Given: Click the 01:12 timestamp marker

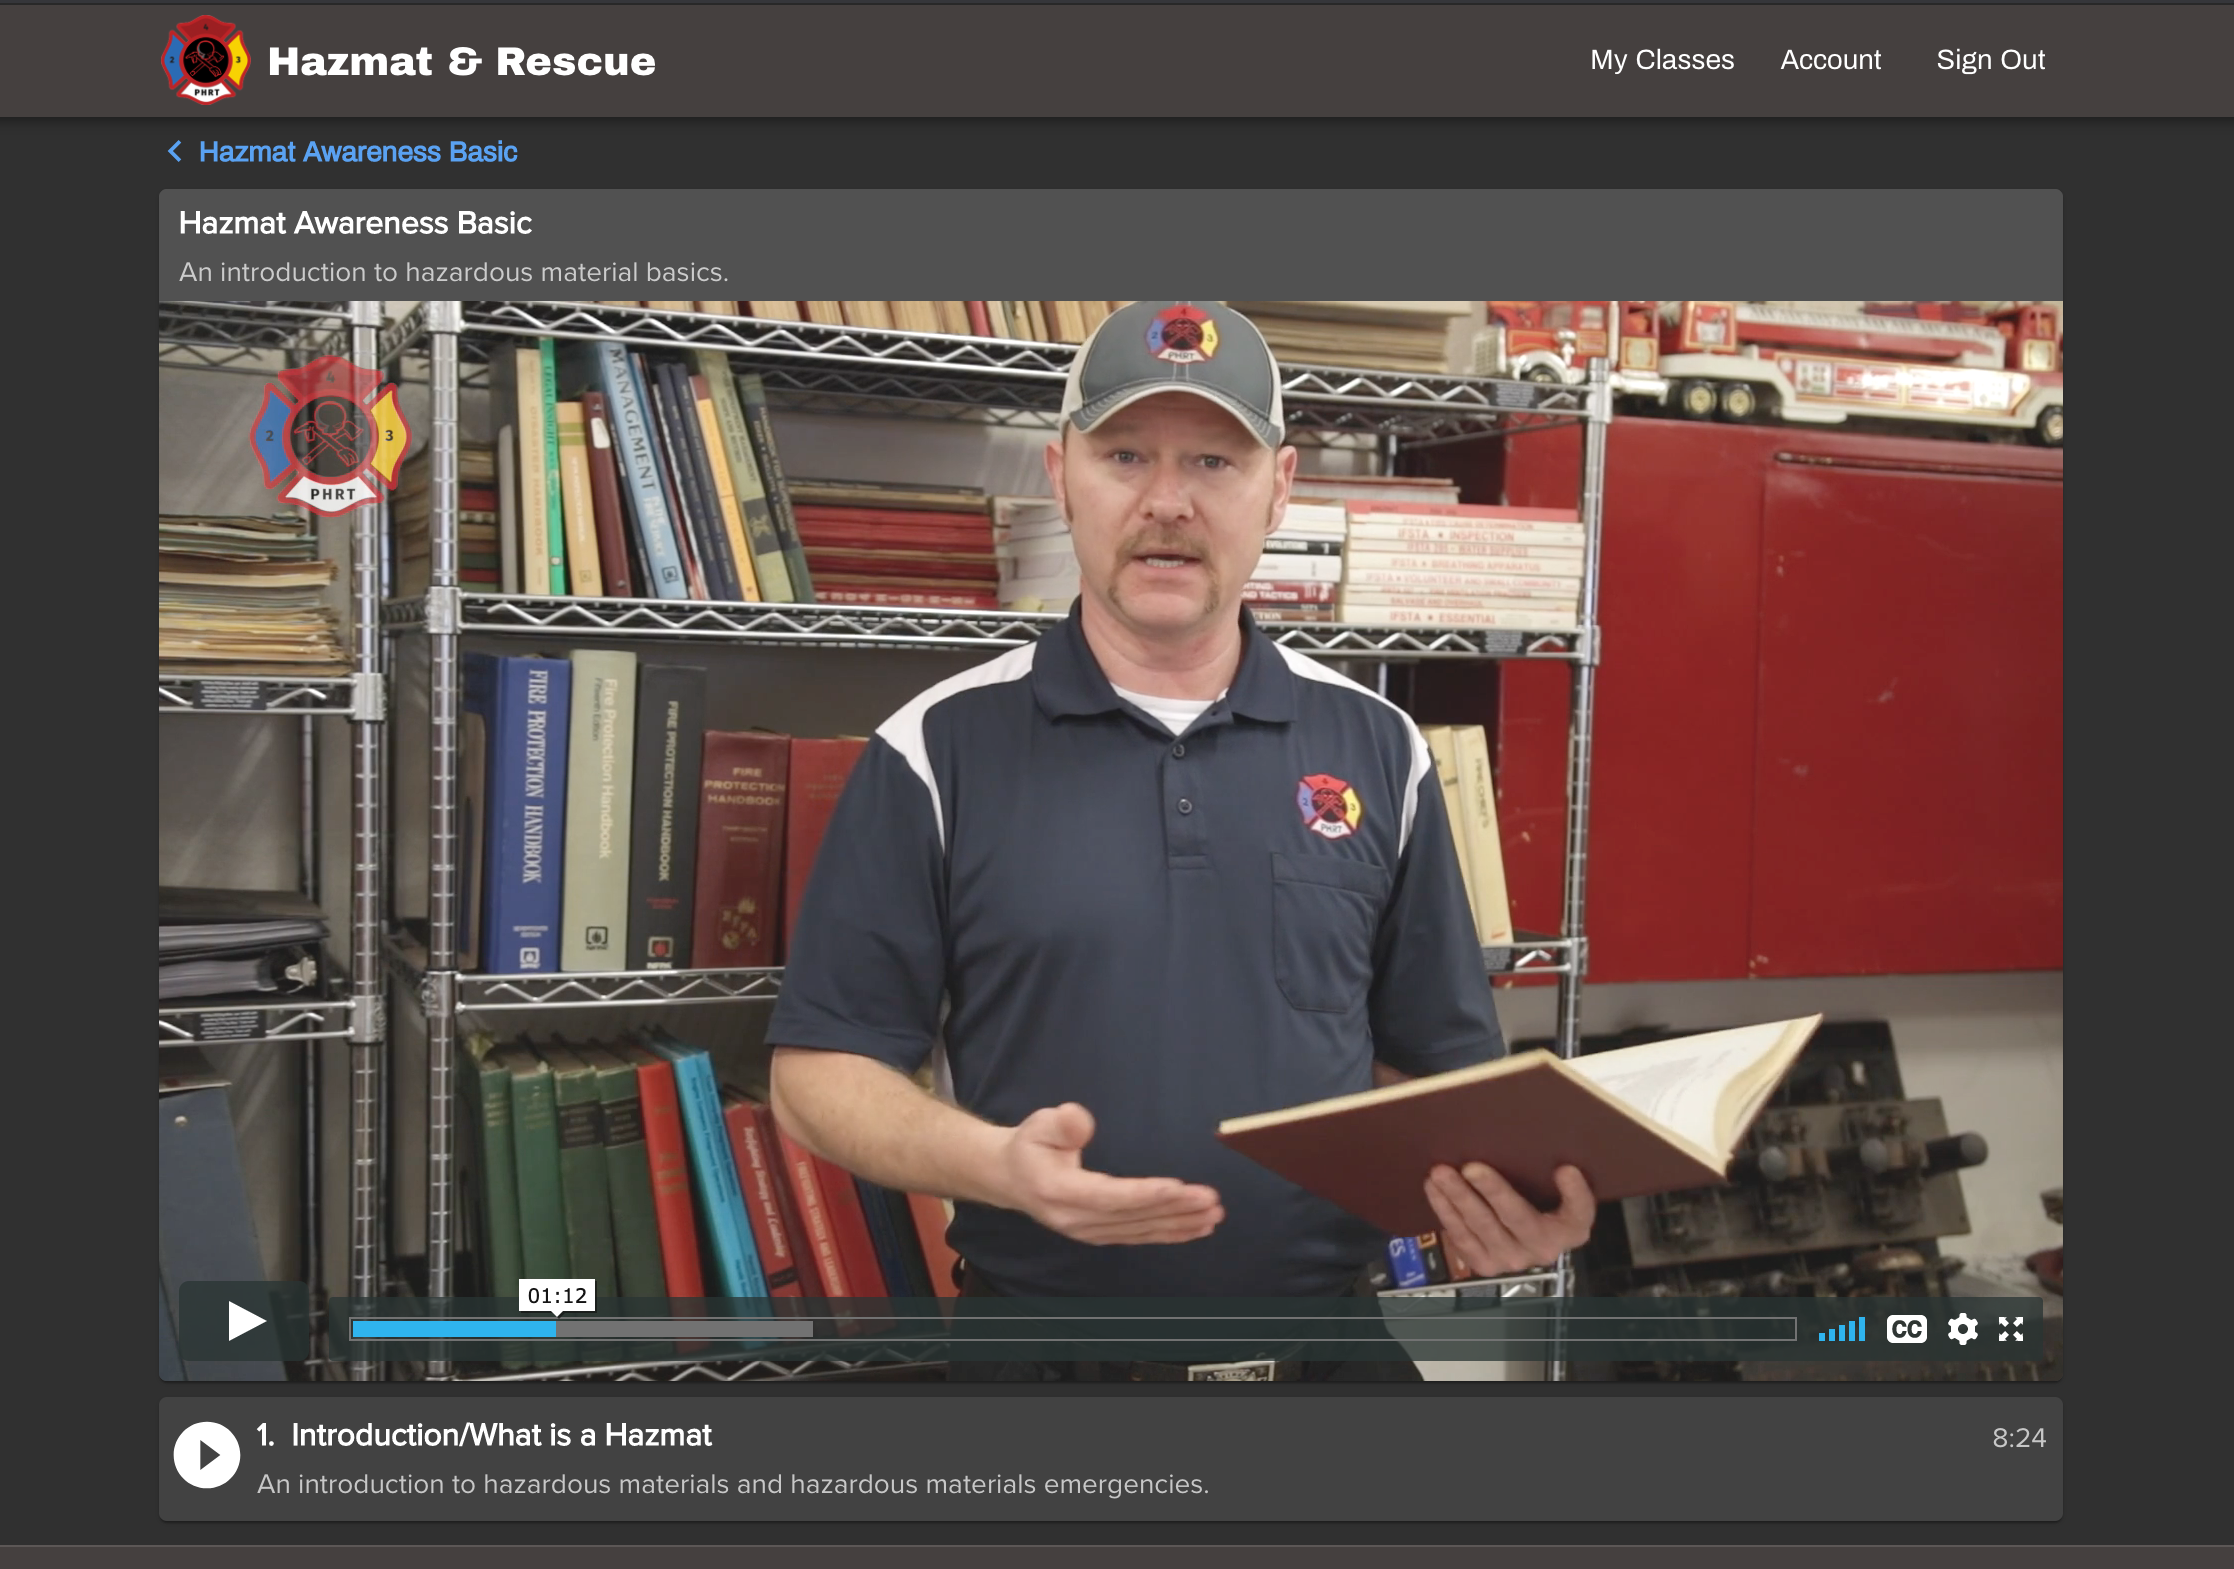Looking at the screenshot, I should (x=557, y=1296).
